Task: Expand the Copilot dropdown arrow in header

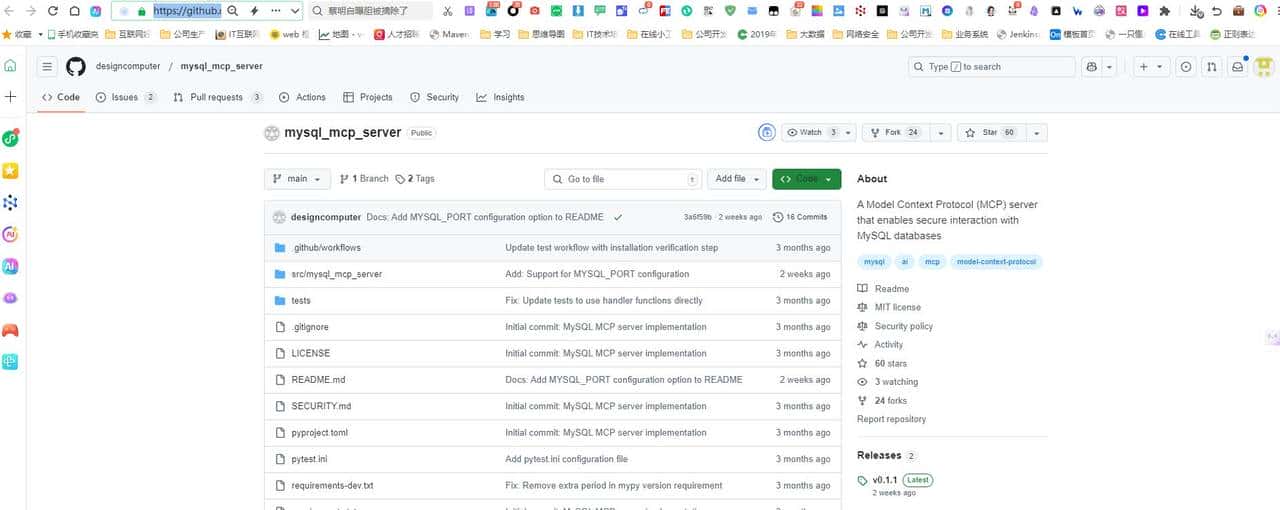Action: pyautogui.click(x=1108, y=67)
